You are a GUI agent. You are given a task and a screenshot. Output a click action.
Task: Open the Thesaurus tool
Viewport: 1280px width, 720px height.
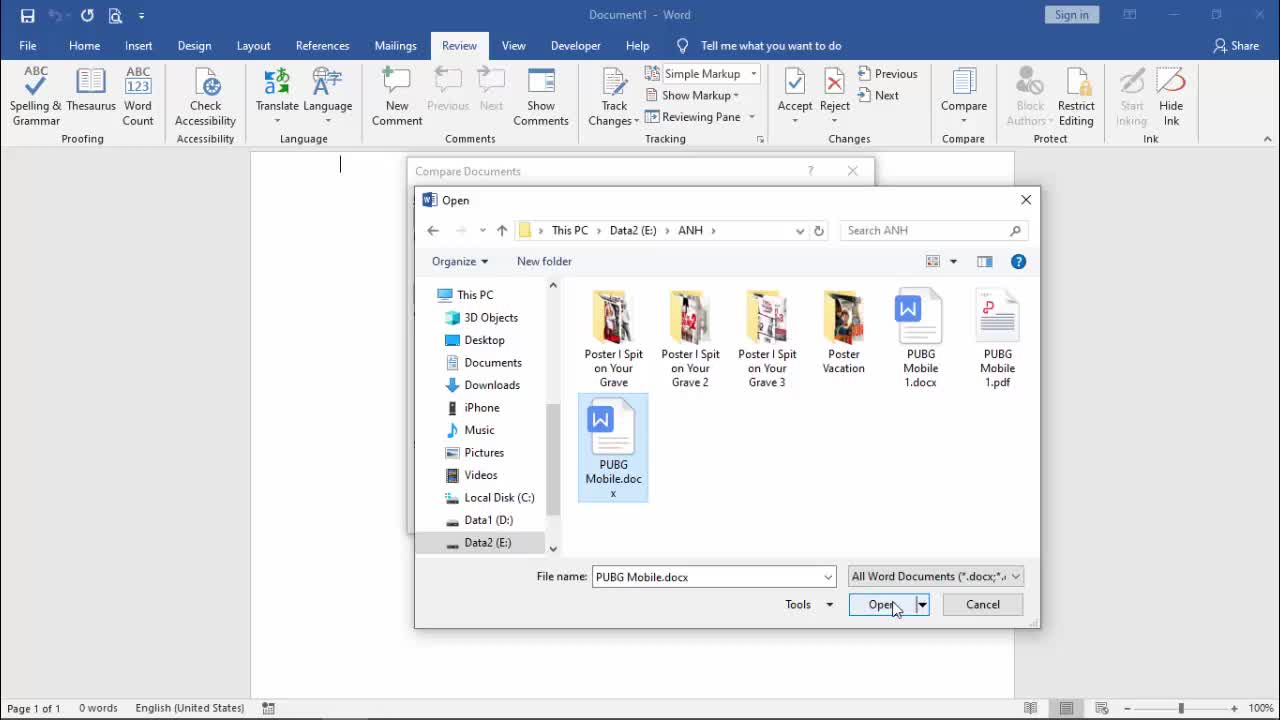coord(91,90)
